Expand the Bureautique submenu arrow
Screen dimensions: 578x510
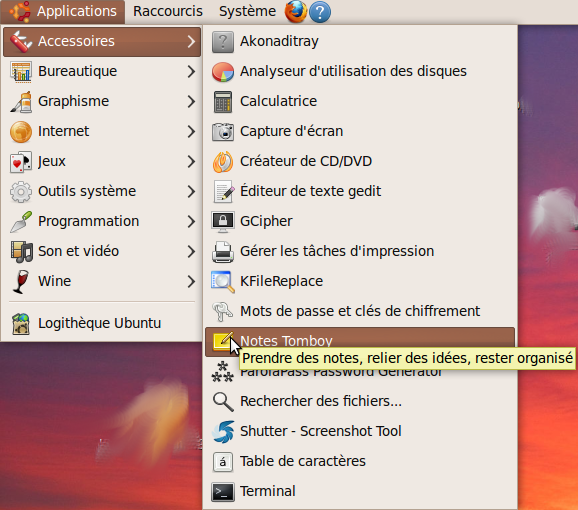191,71
